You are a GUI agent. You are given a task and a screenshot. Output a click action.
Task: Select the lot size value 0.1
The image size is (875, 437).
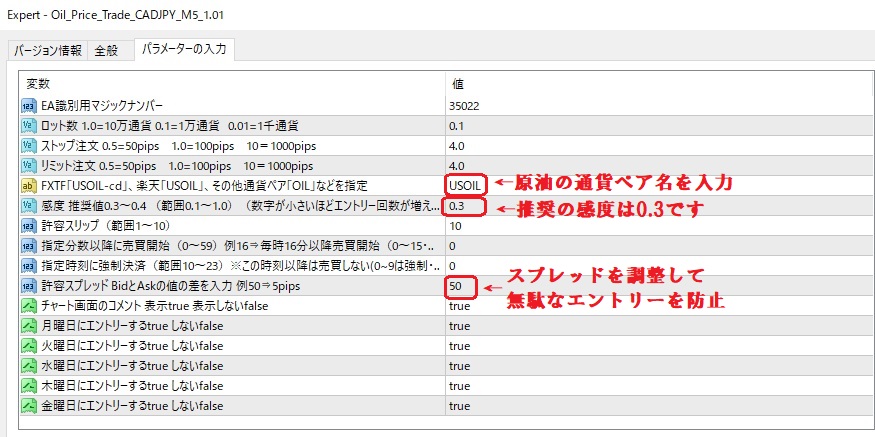(x=456, y=126)
